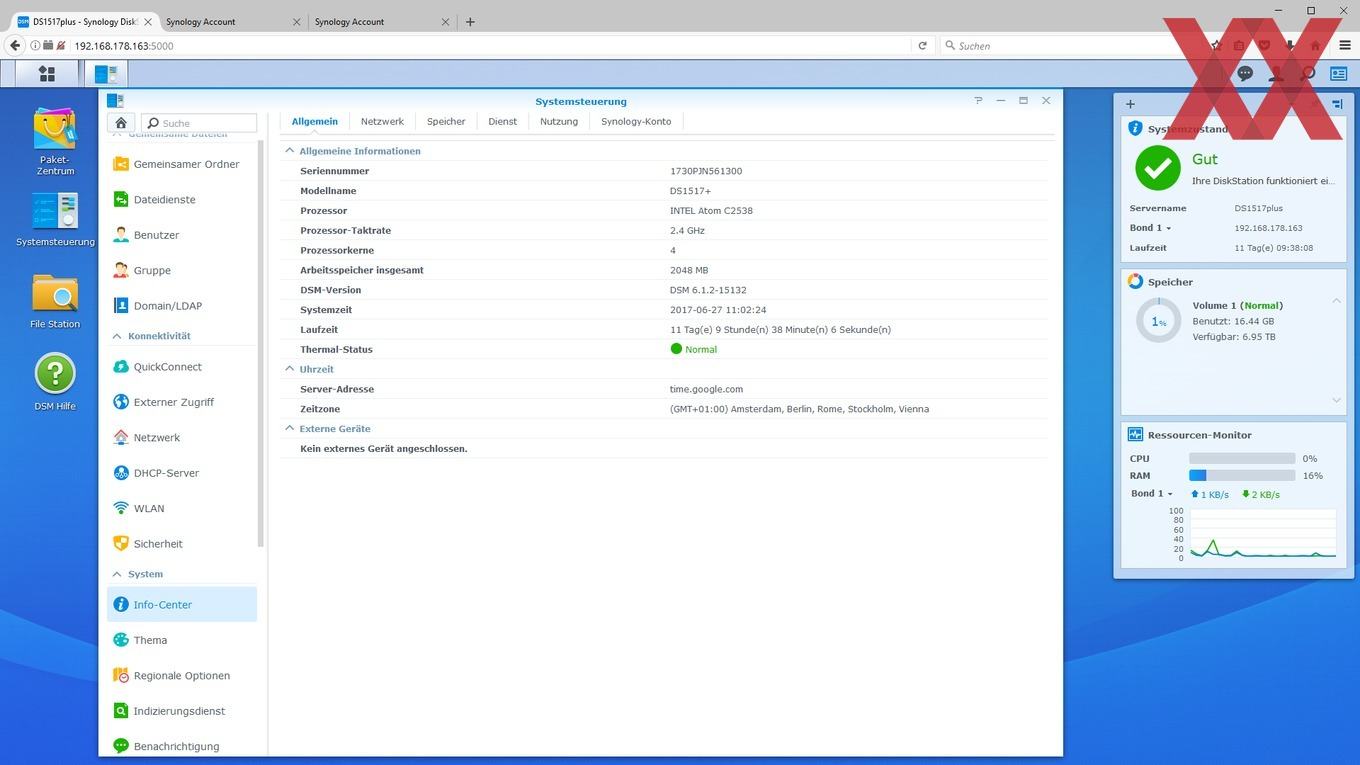Open Bond 1 dropdown in Systemzustand widget
Screen dimensions: 1360x765
(x=1150, y=228)
